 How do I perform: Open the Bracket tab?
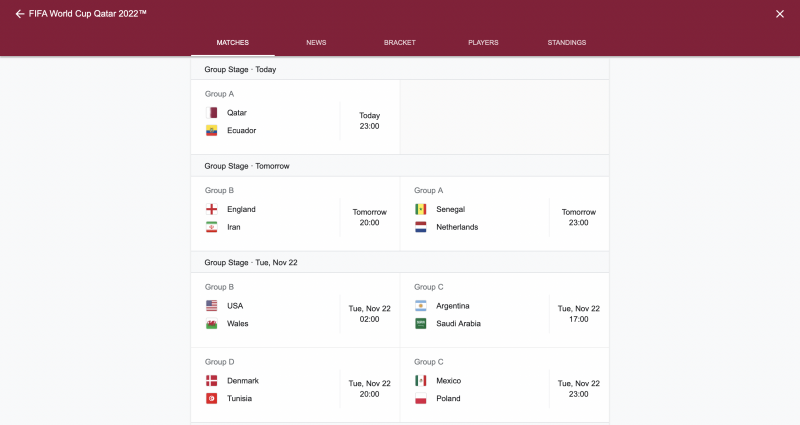click(x=400, y=43)
